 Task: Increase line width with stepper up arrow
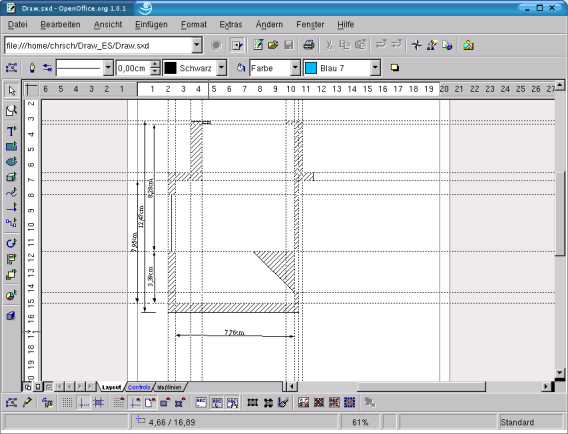pyautogui.click(x=155, y=64)
